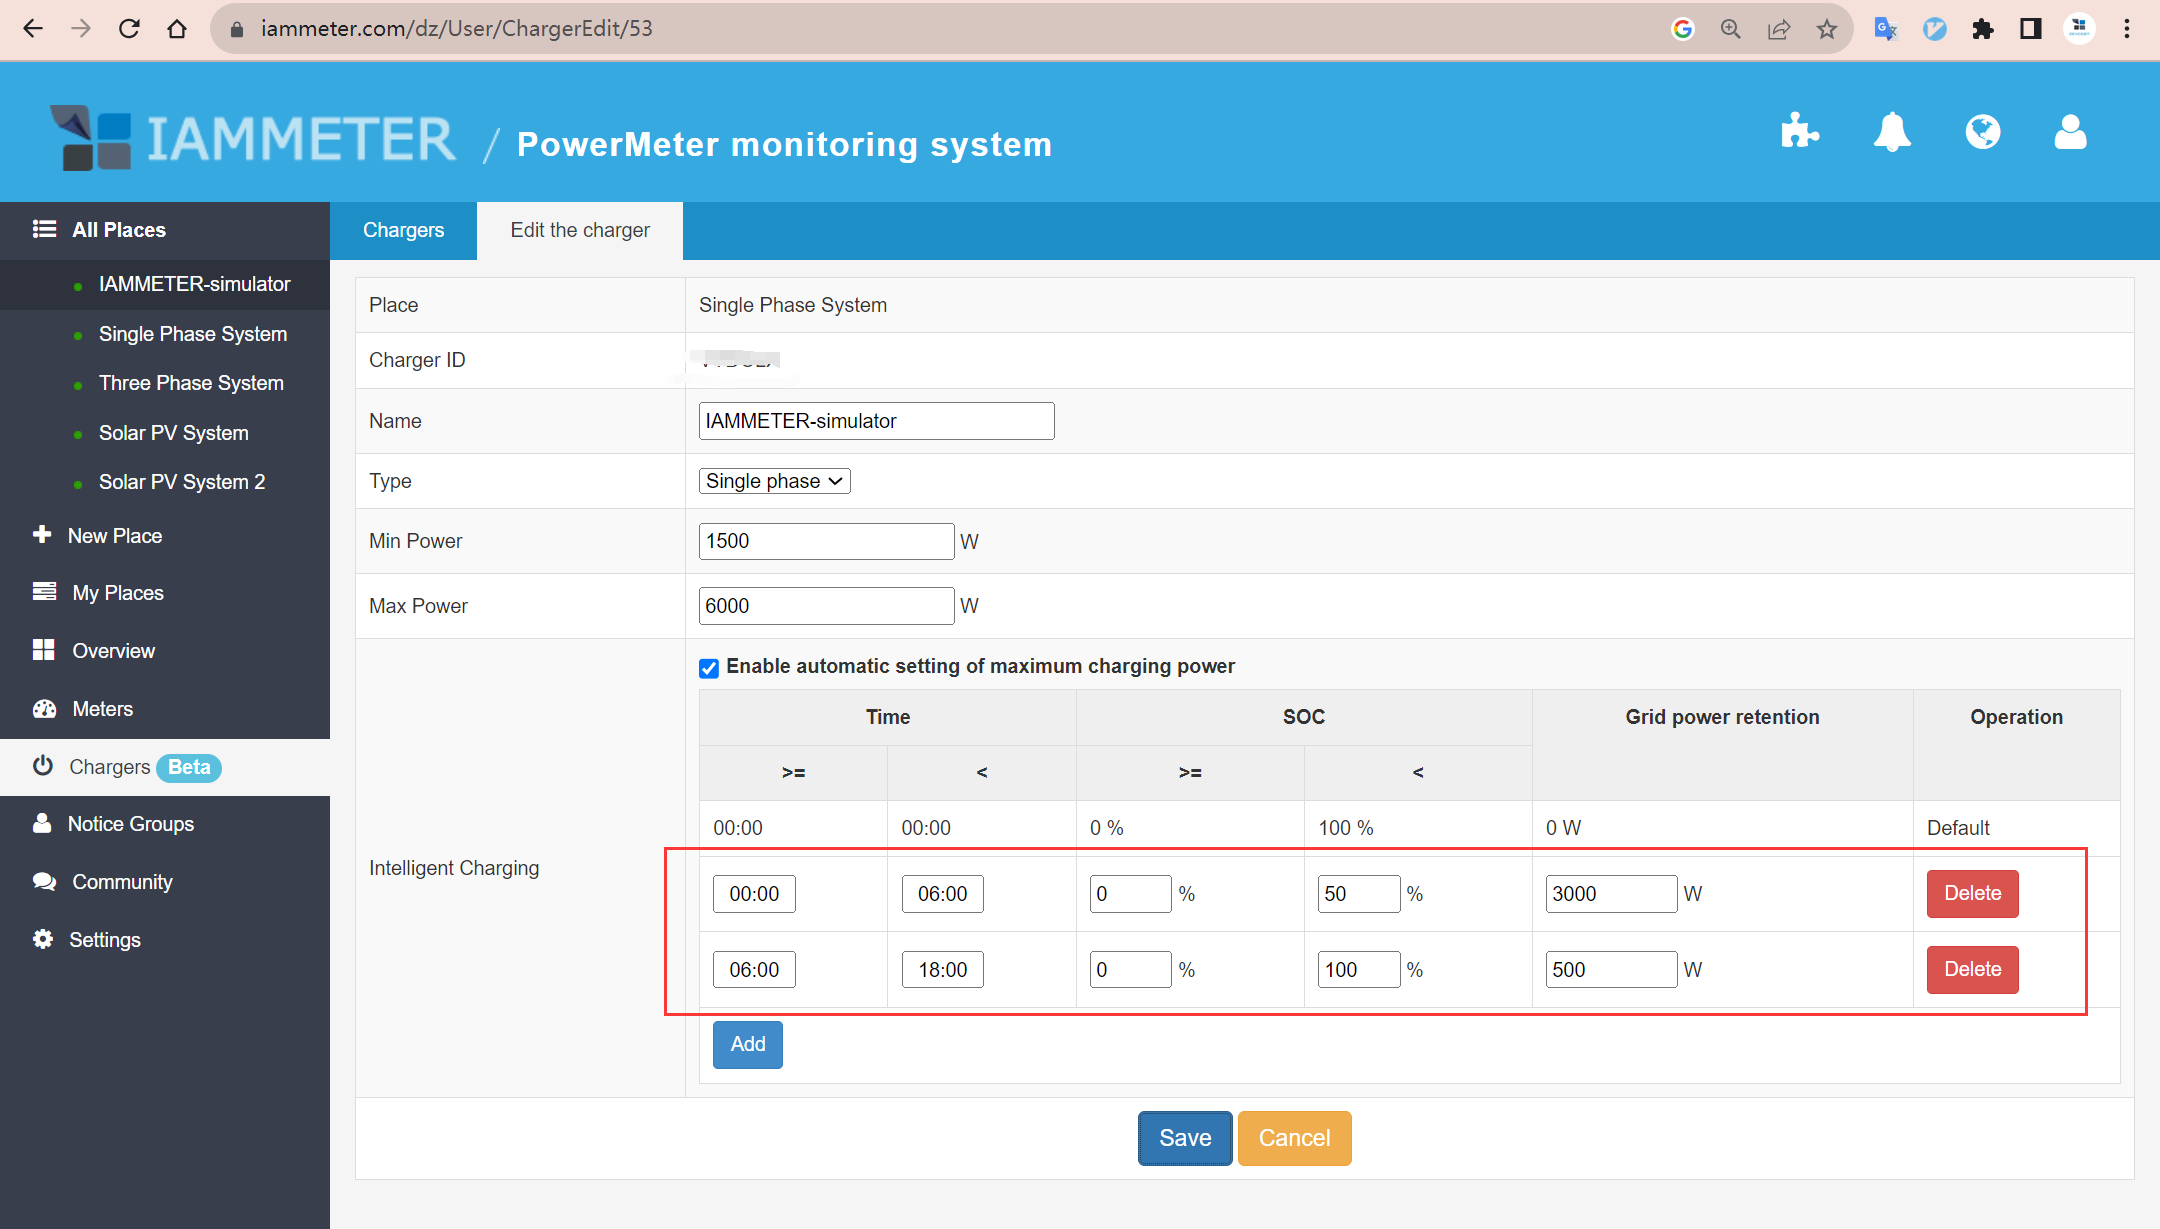Click the 3000 W grid retention field
Viewport: 2160px width, 1229px height.
coord(1610,894)
